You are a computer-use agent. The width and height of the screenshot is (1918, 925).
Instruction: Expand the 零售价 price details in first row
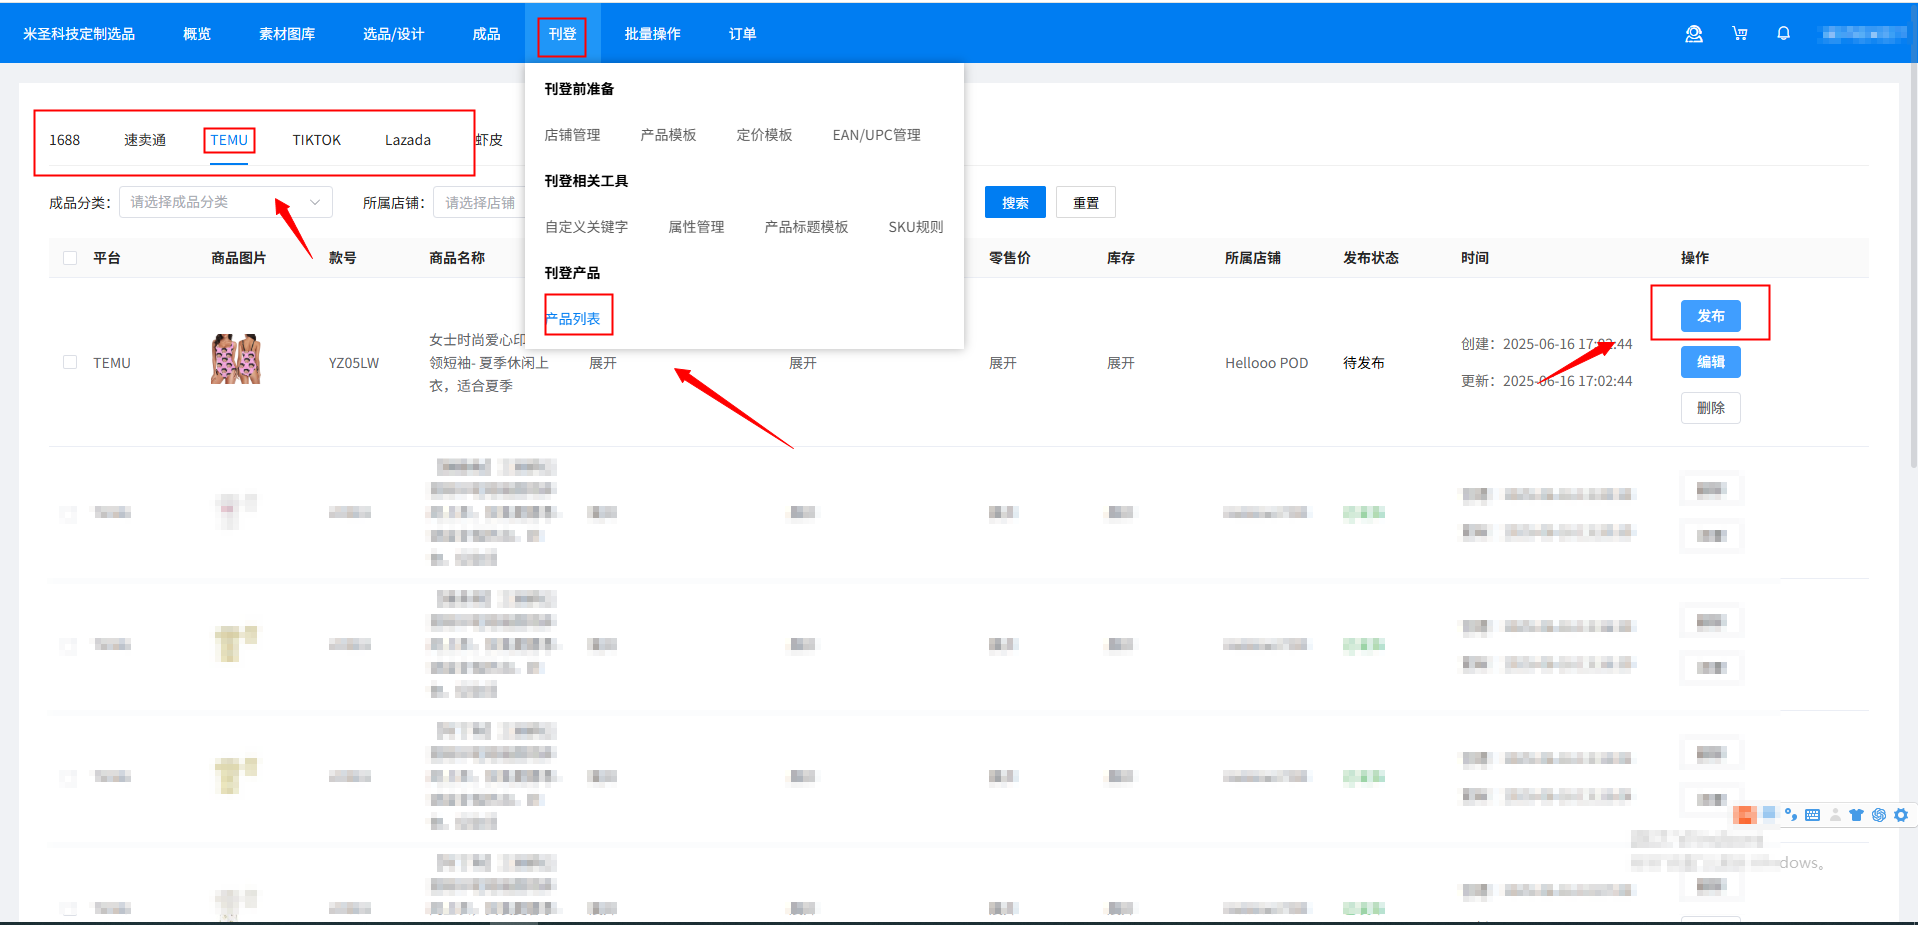[x=1002, y=363]
